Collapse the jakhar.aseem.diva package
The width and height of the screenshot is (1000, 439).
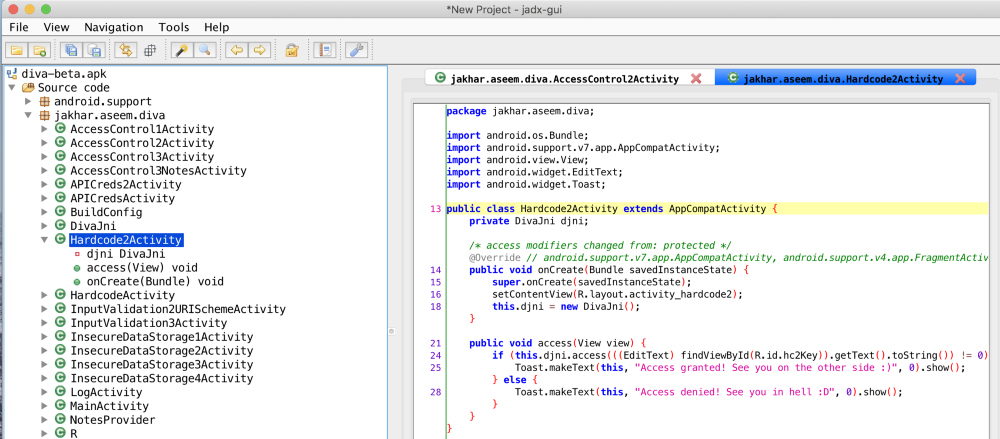(28, 116)
